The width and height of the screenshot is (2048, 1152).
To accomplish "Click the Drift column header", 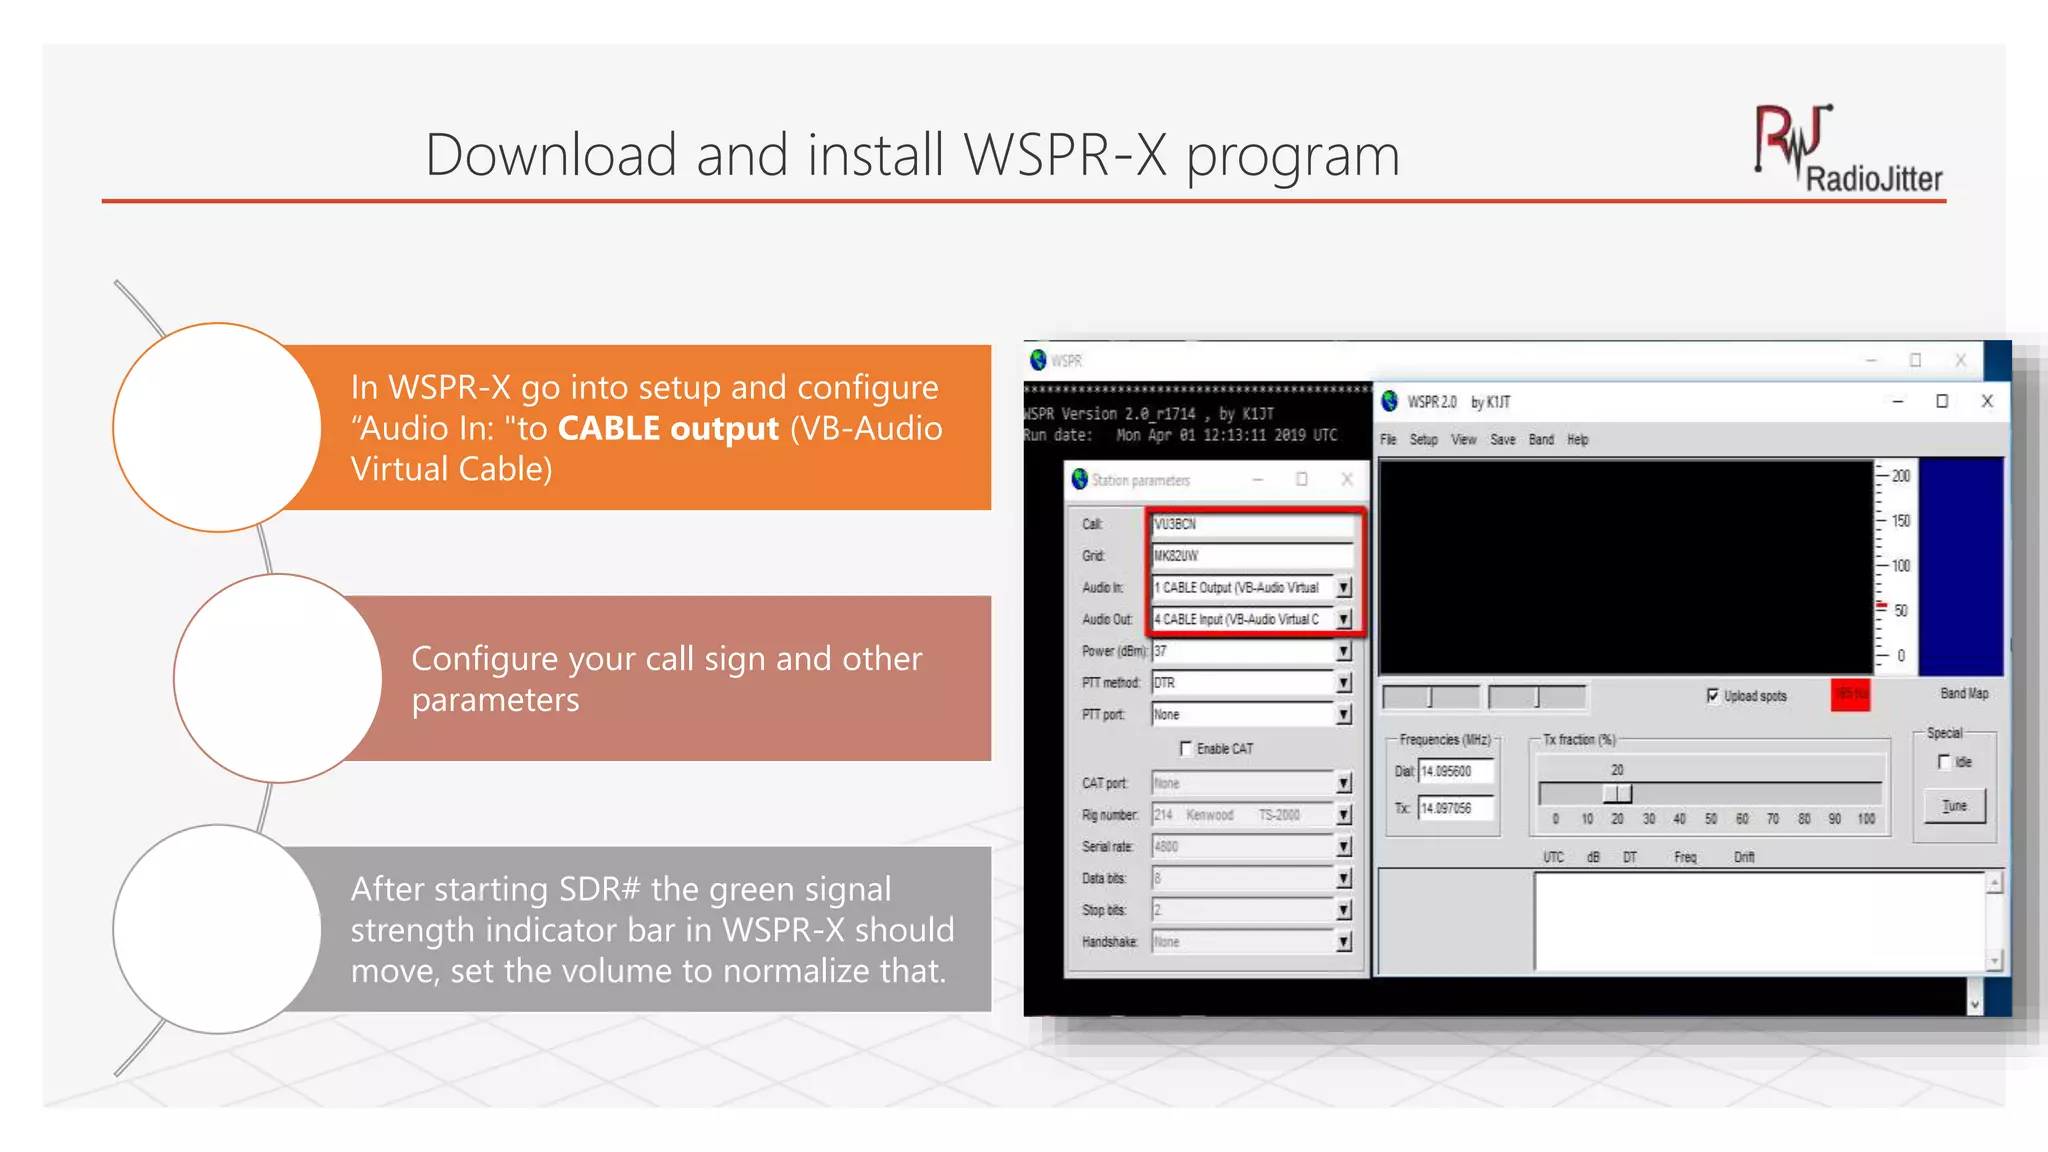I will pos(1744,857).
